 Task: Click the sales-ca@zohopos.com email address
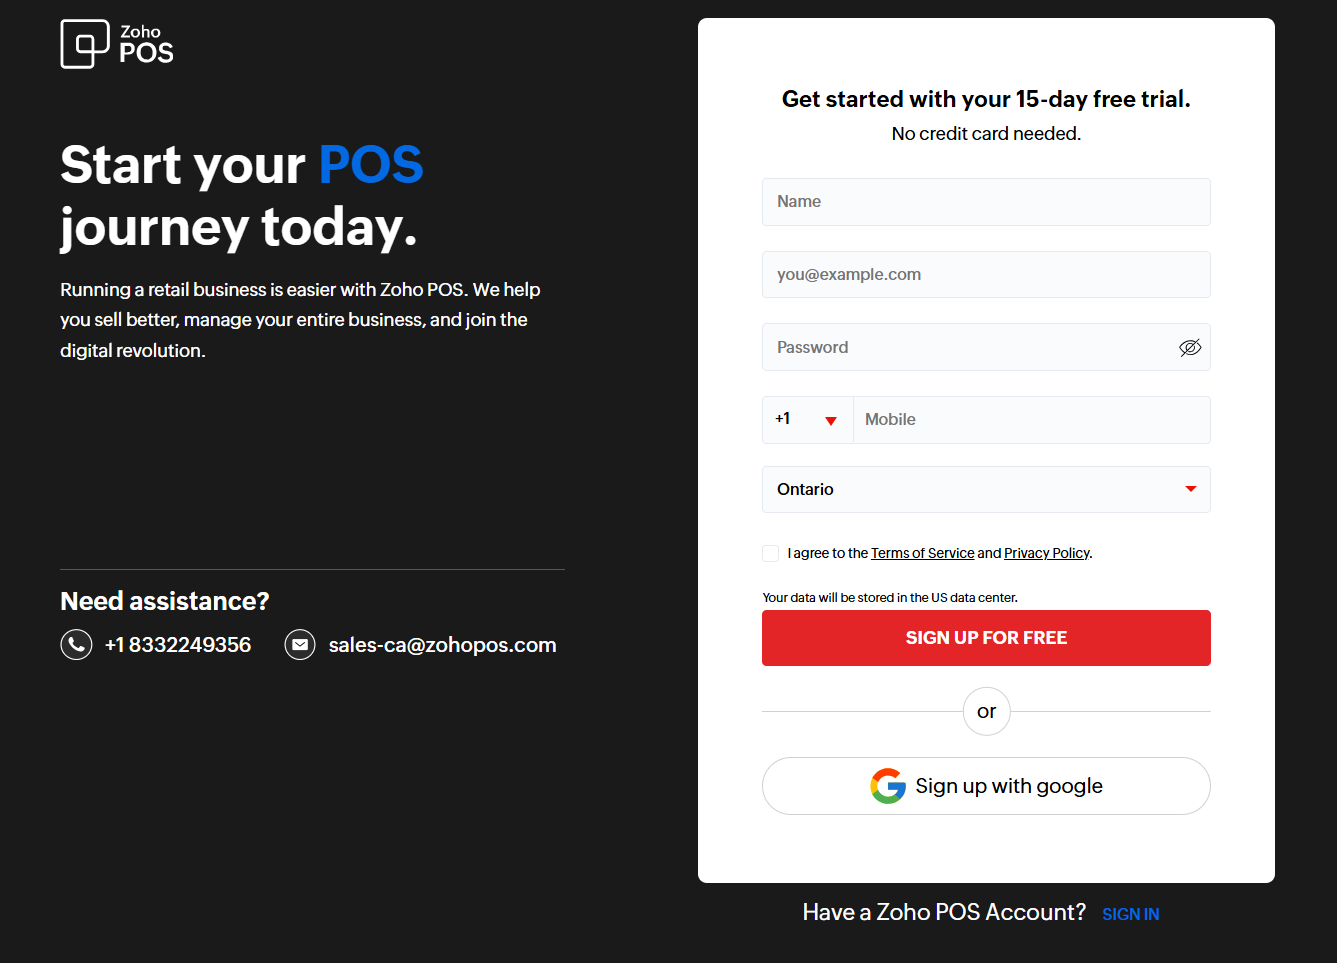442,645
